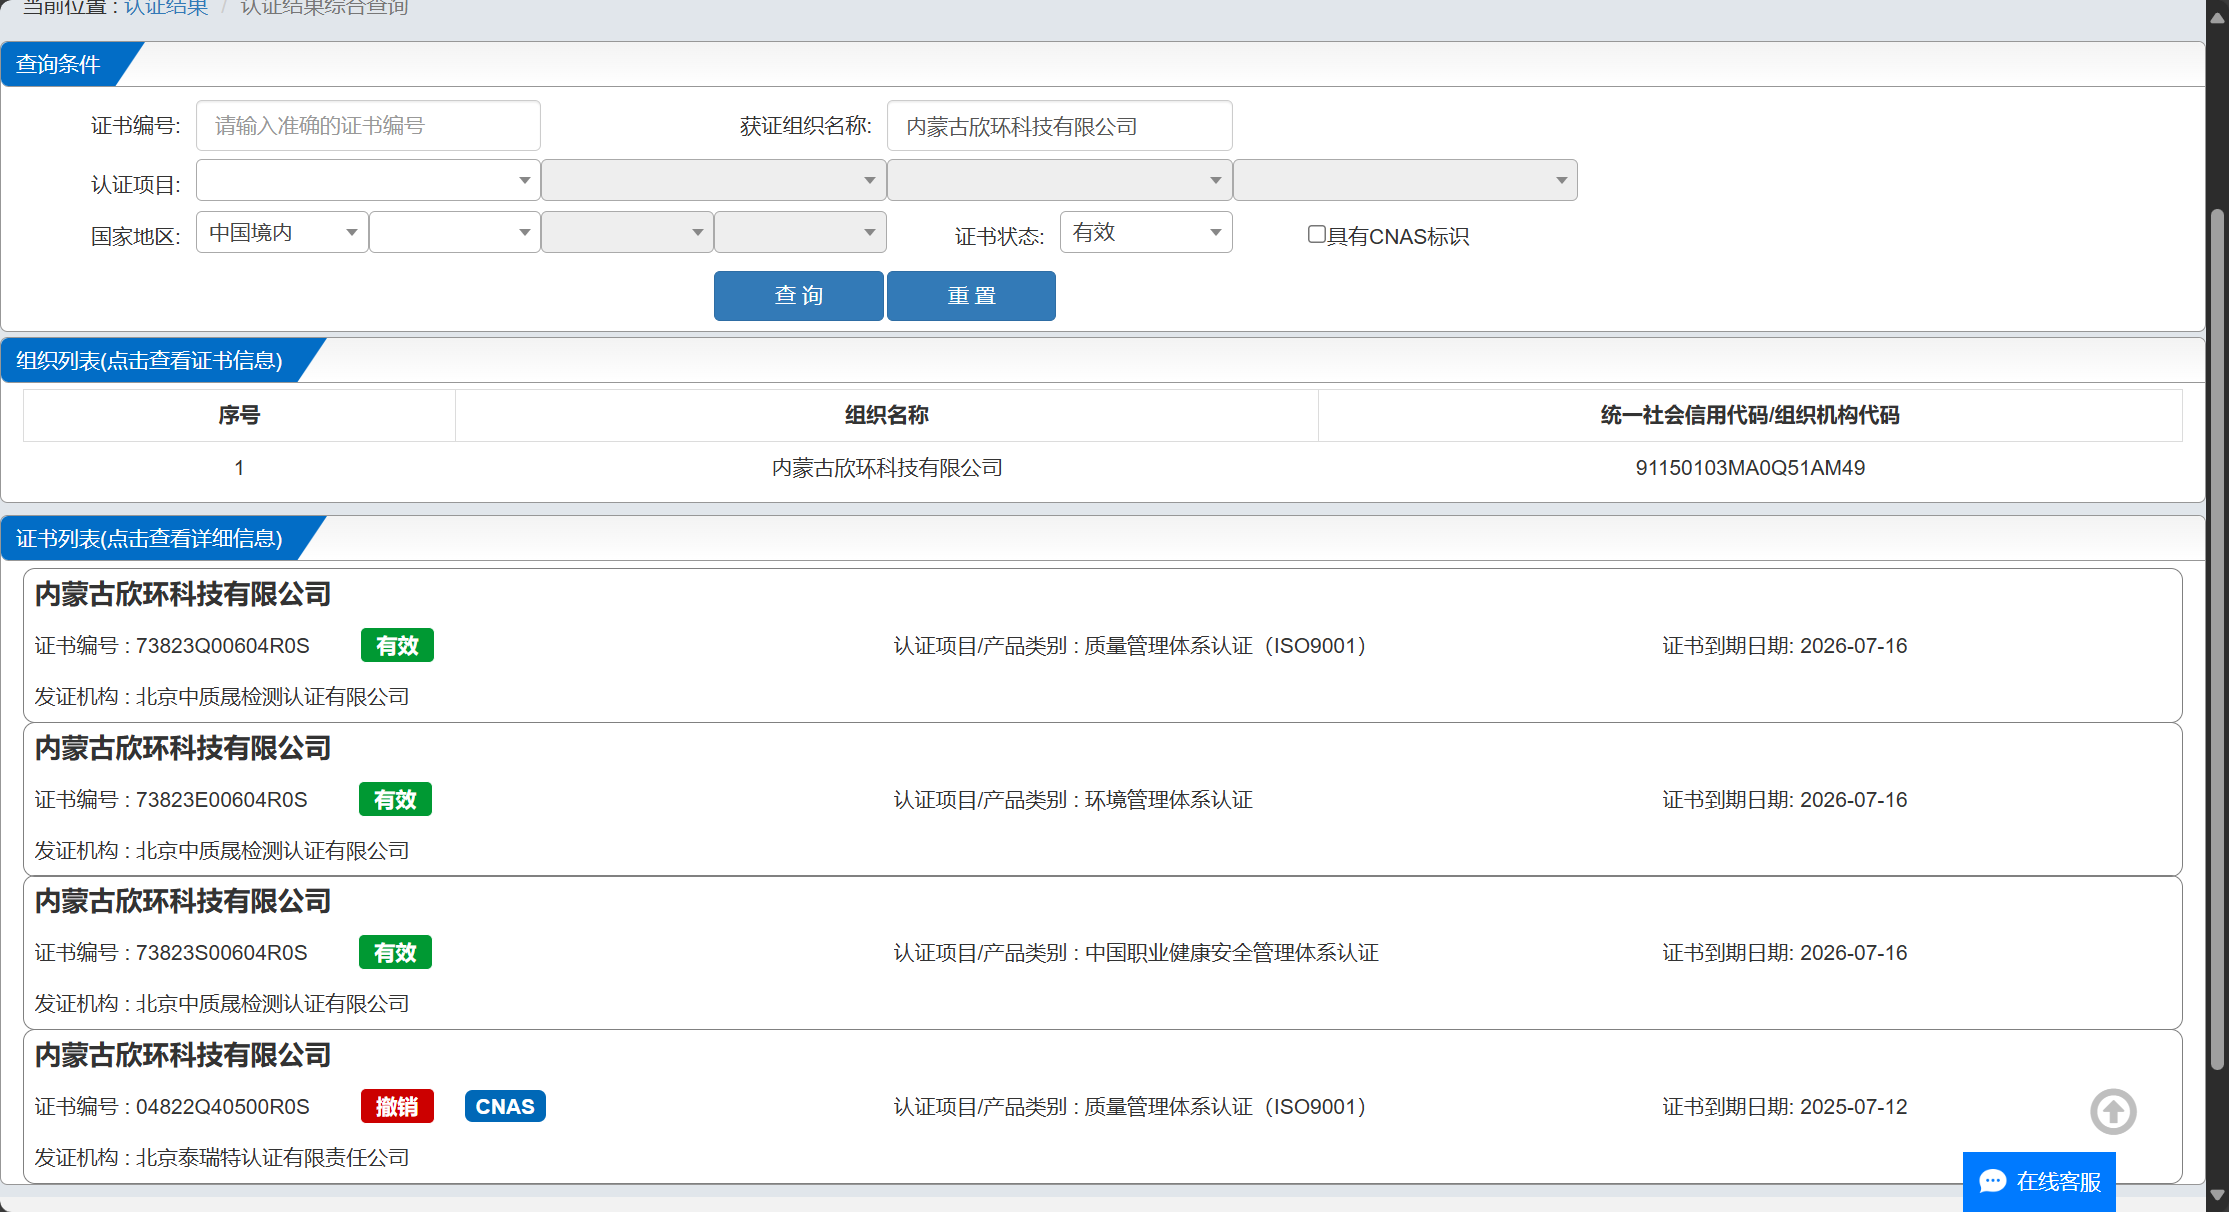Click the vertical page scrollbar thumb
Viewport: 2229px width, 1212px height.
click(2217, 640)
